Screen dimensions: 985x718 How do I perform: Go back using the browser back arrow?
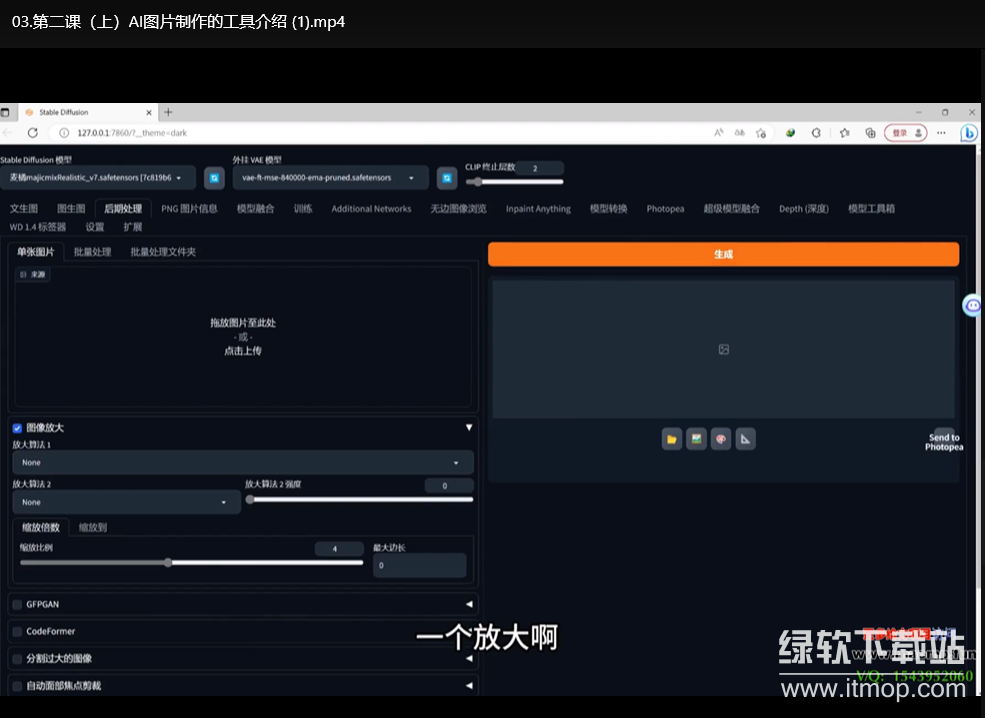[8, 133]
